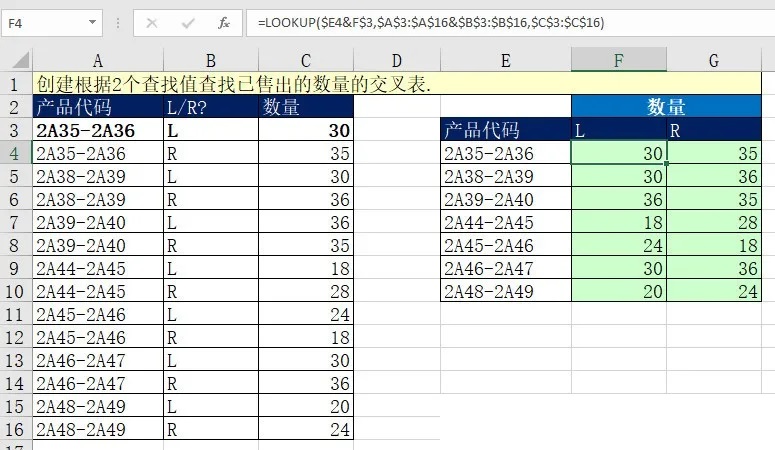Click the confirm formula checkmark icon

(188, 23)
